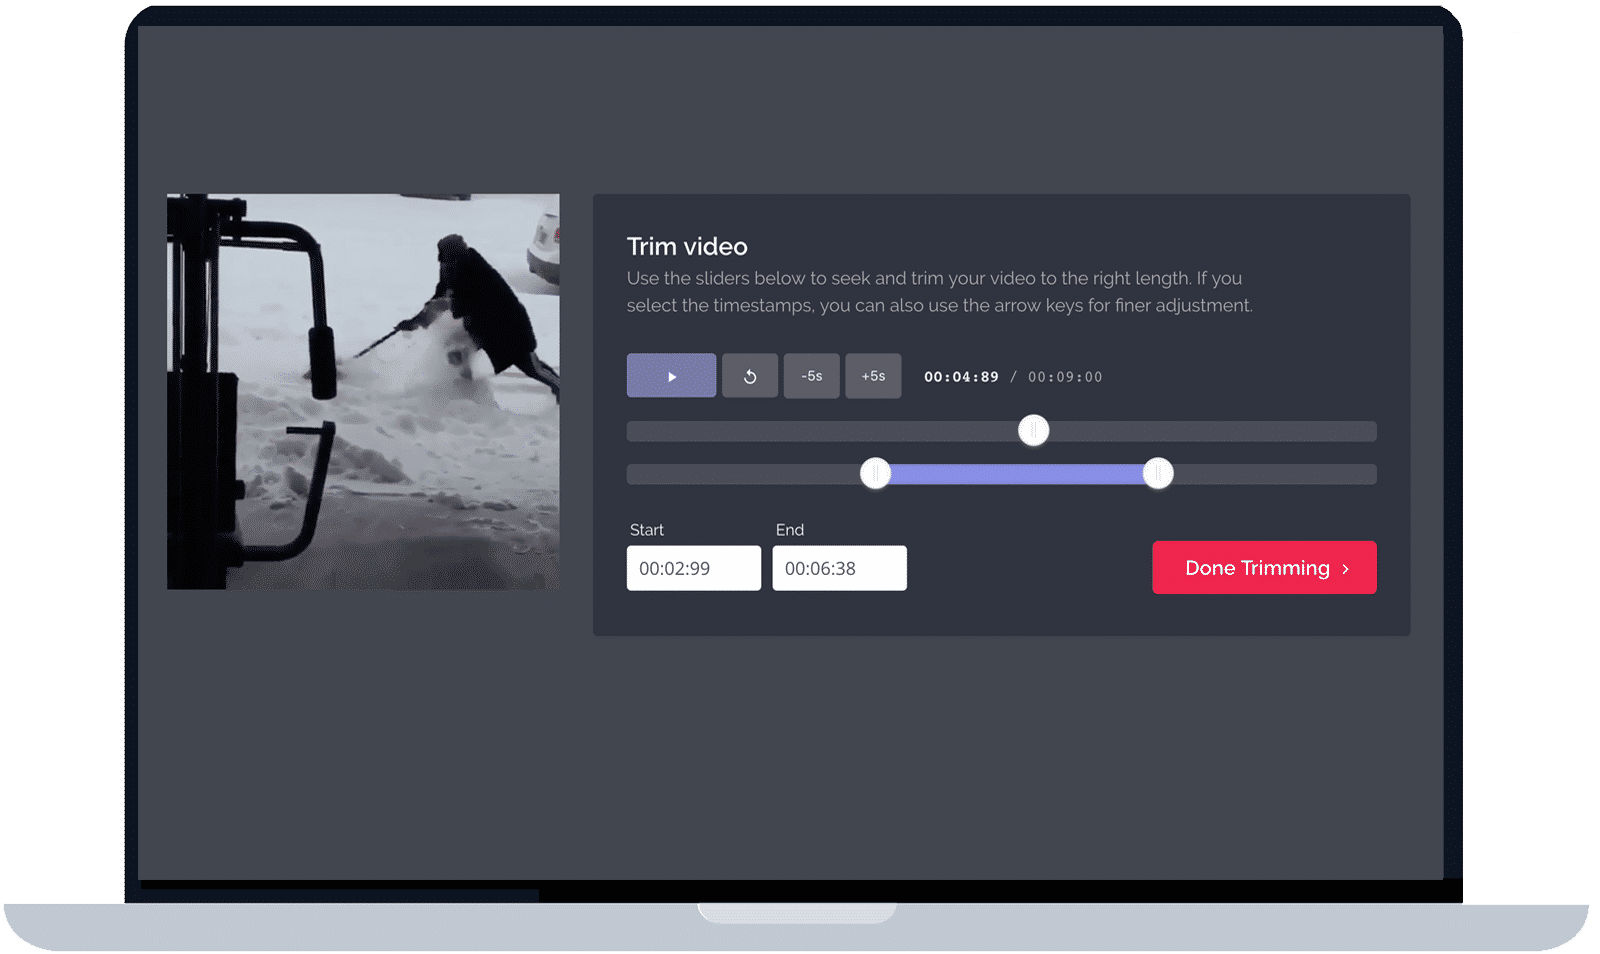Click the trim start handle
The width and height of the screenshot is (1600, 954).
click(x=875, y=473)
